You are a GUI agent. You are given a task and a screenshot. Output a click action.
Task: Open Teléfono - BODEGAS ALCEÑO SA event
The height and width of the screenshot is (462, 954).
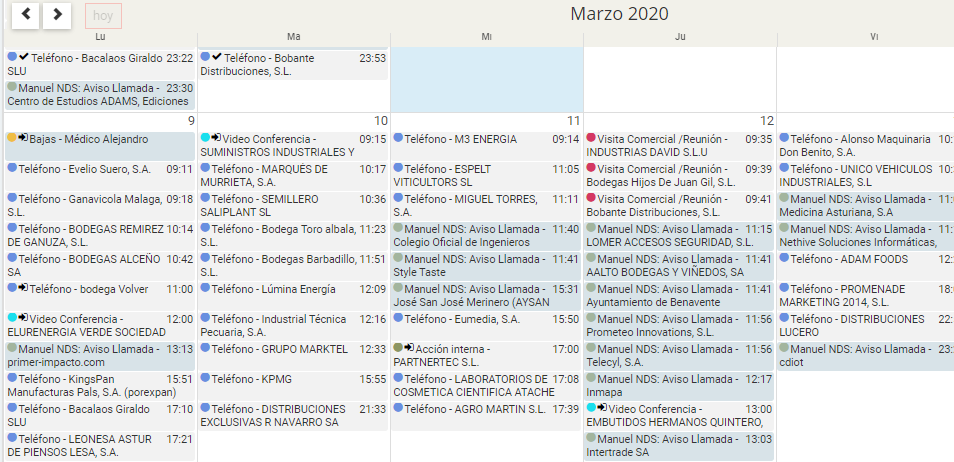pos(100,265)
